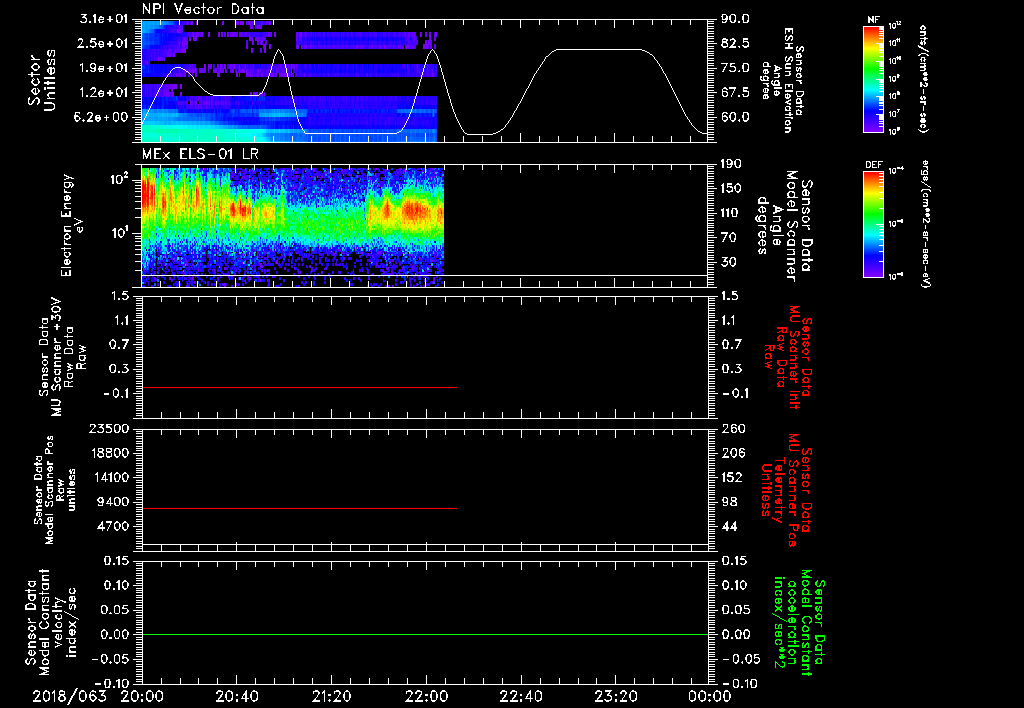1024x708 pixels.
Task: Click the red line in the scanner position panel
Action: coord(299,508)
